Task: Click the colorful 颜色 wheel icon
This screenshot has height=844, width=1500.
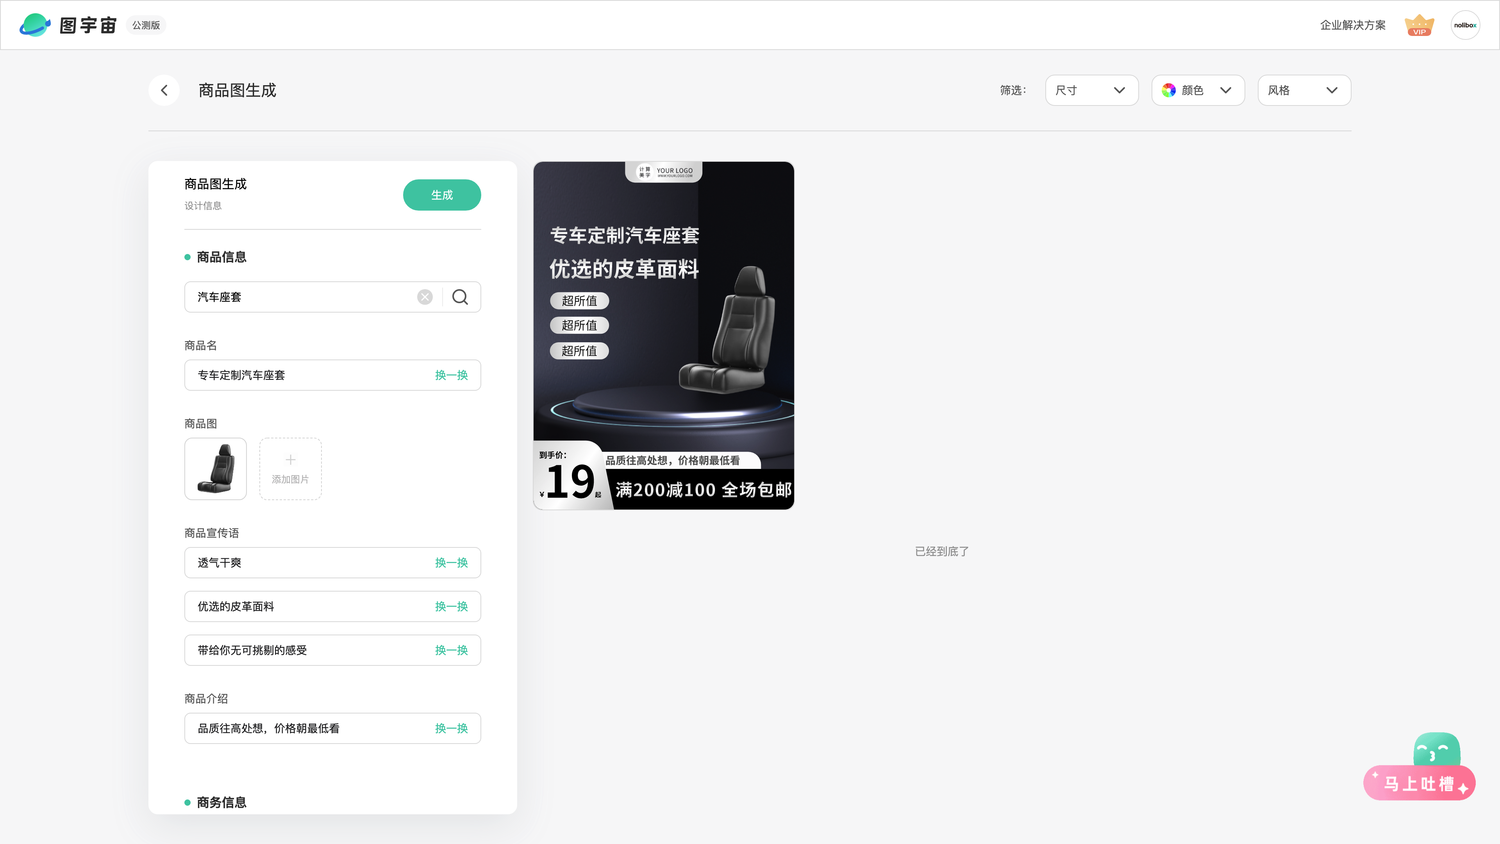Action: click(1169, 90)
